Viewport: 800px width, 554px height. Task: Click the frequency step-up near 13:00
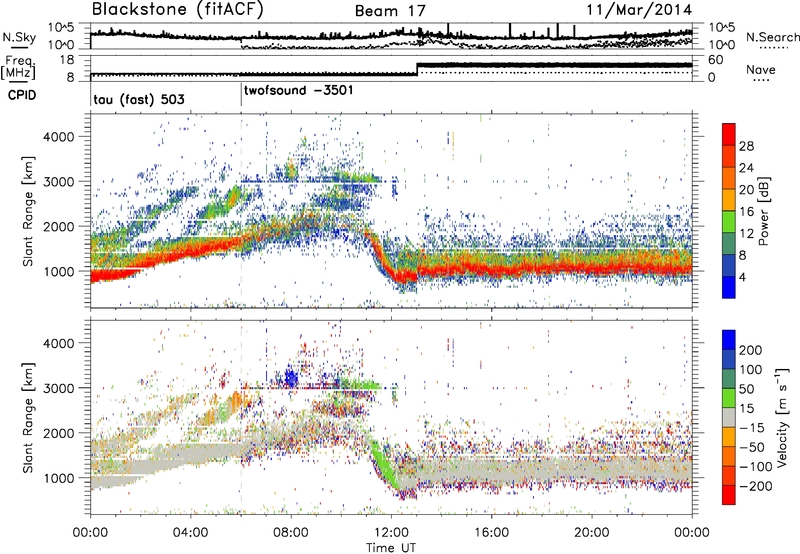click(x=417, y=69)
